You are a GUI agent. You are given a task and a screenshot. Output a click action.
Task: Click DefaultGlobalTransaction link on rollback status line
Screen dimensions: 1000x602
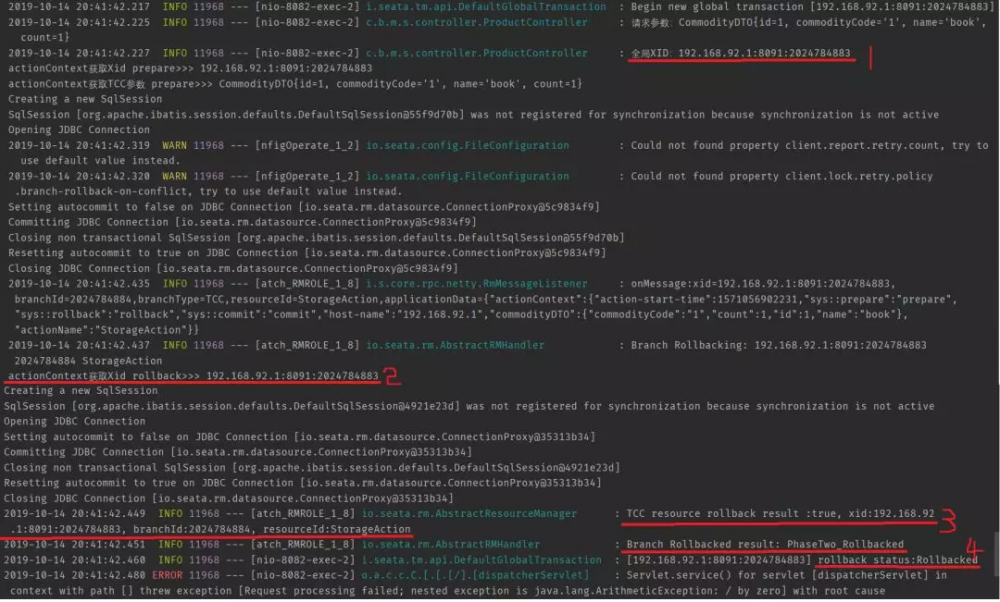[482, 560]
